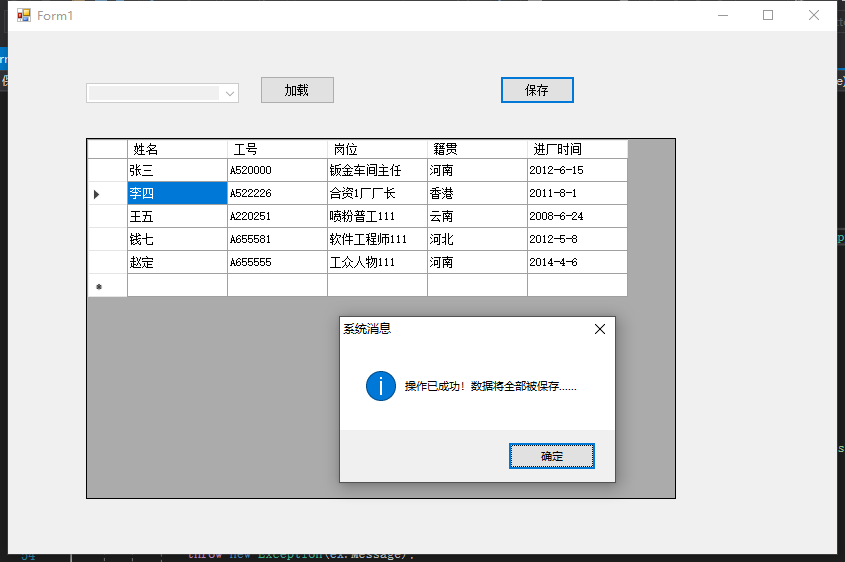This screenshot has width=845, height=562.
Task: Select the highlighted cell 李四
Action: click(177, 193)
